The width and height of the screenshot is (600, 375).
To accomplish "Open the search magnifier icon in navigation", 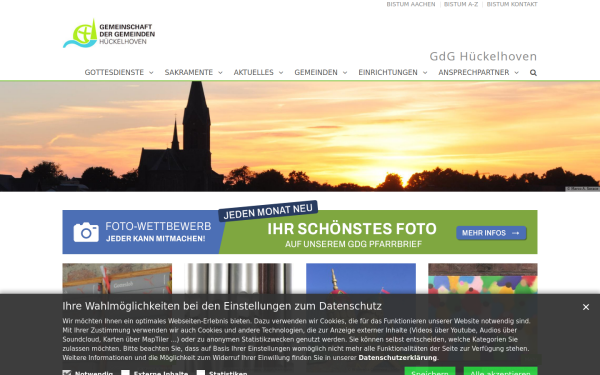I will [x=533, y=73].
